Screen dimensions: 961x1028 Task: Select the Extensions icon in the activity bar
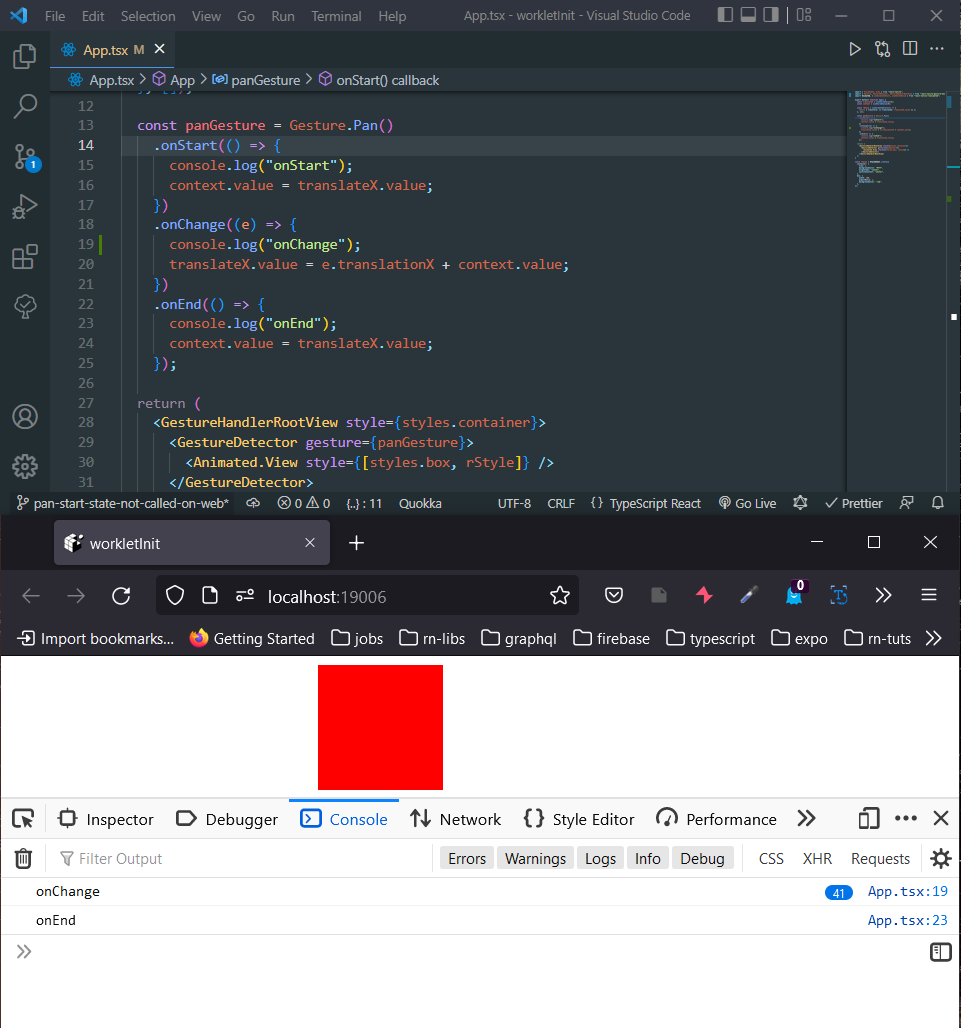tap(24, 257)
